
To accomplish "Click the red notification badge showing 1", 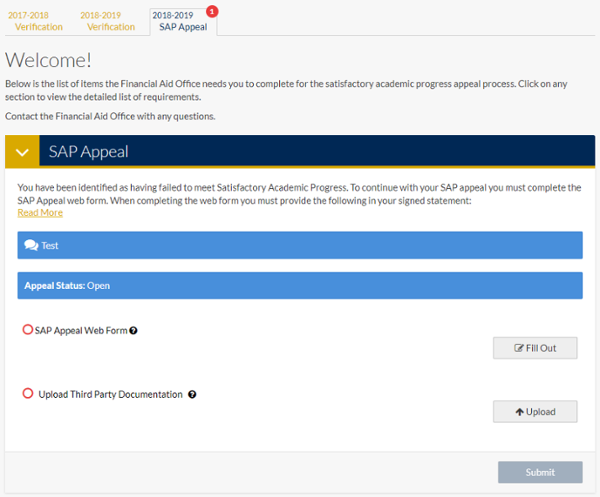I will (x=212, y=11).
